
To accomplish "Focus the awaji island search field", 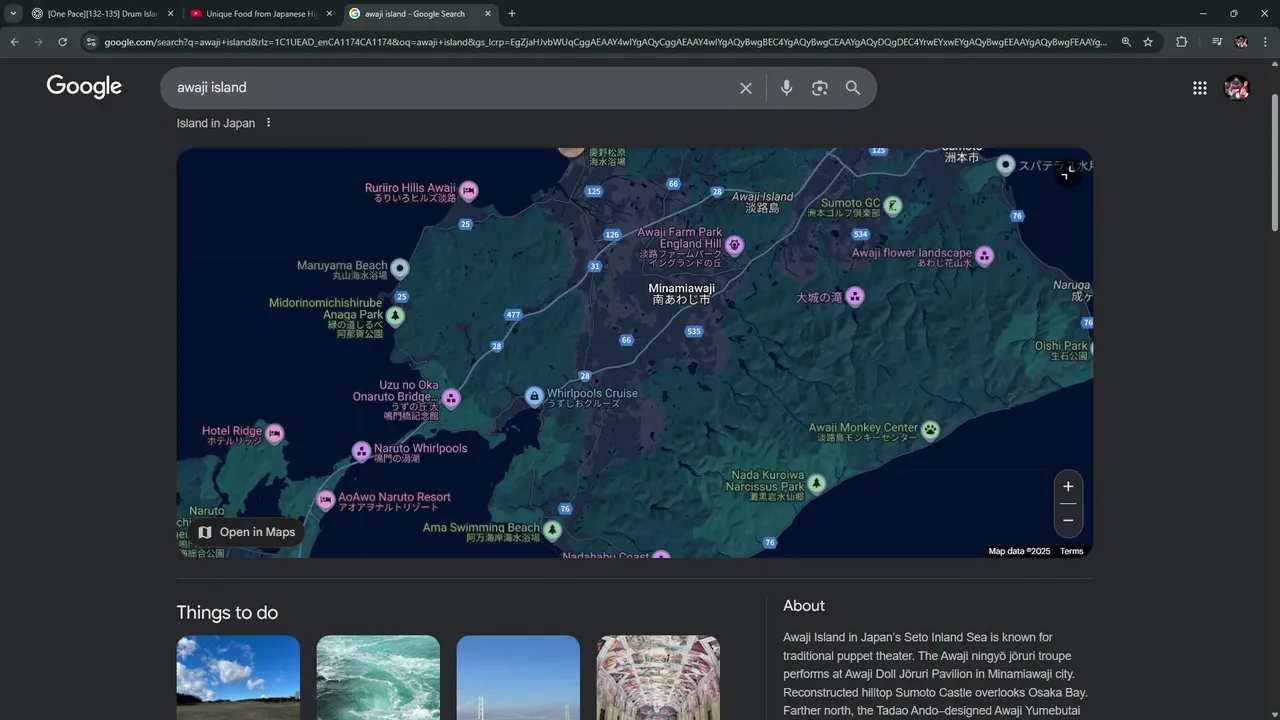I will pos(450,88).
